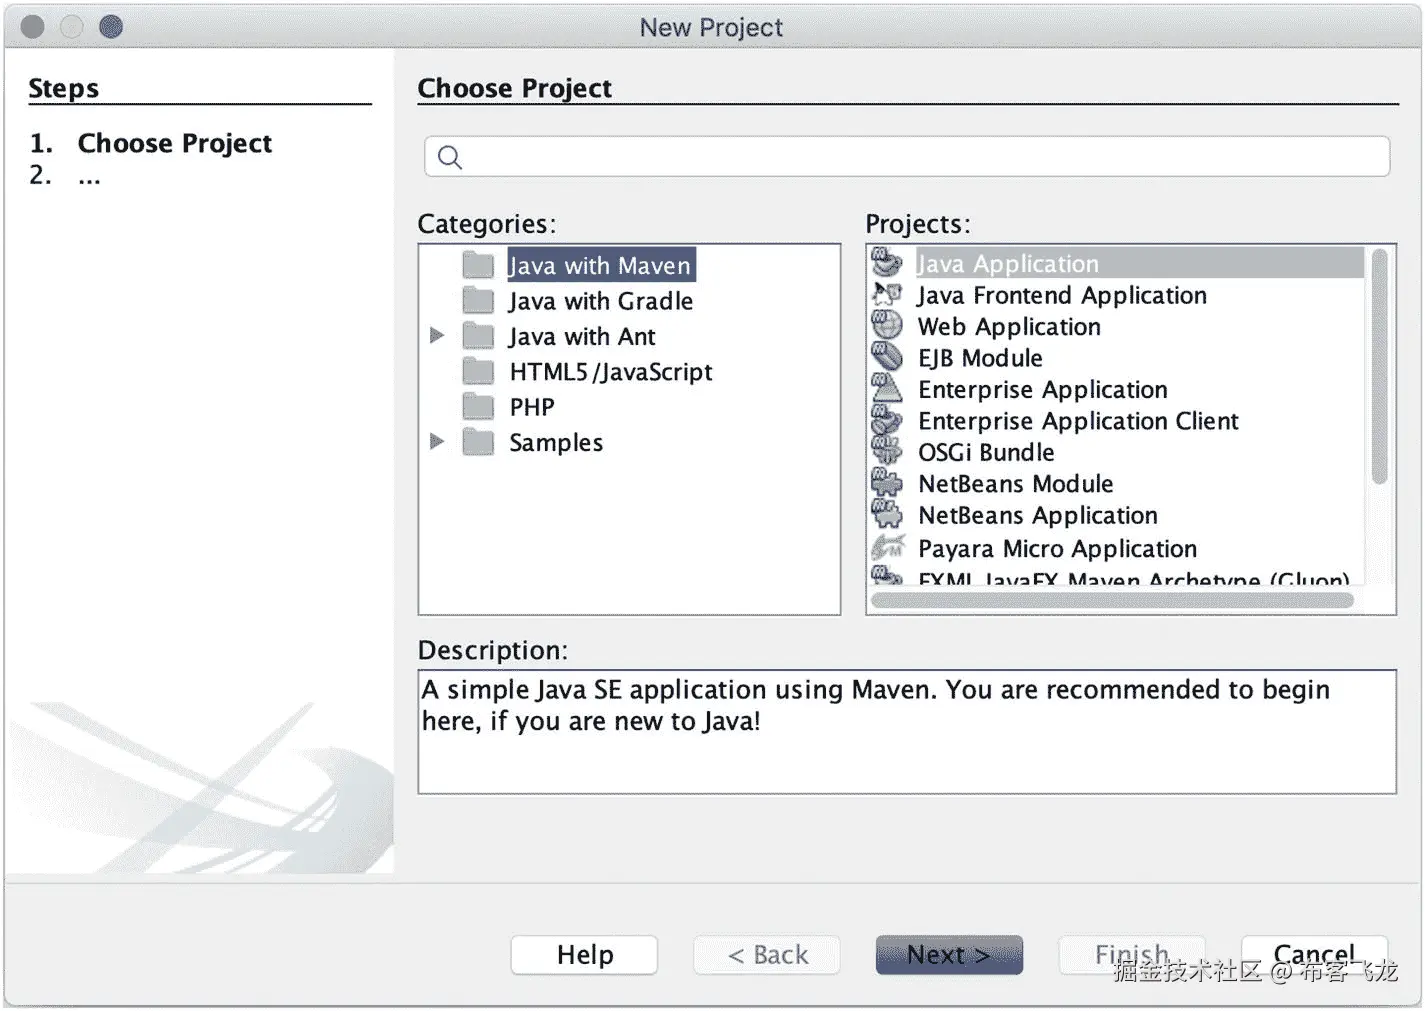The width and height of the screenshot is (1425, 1011).
Task: Expand the Java with Ant category
Action: click(x=437, y=336)
